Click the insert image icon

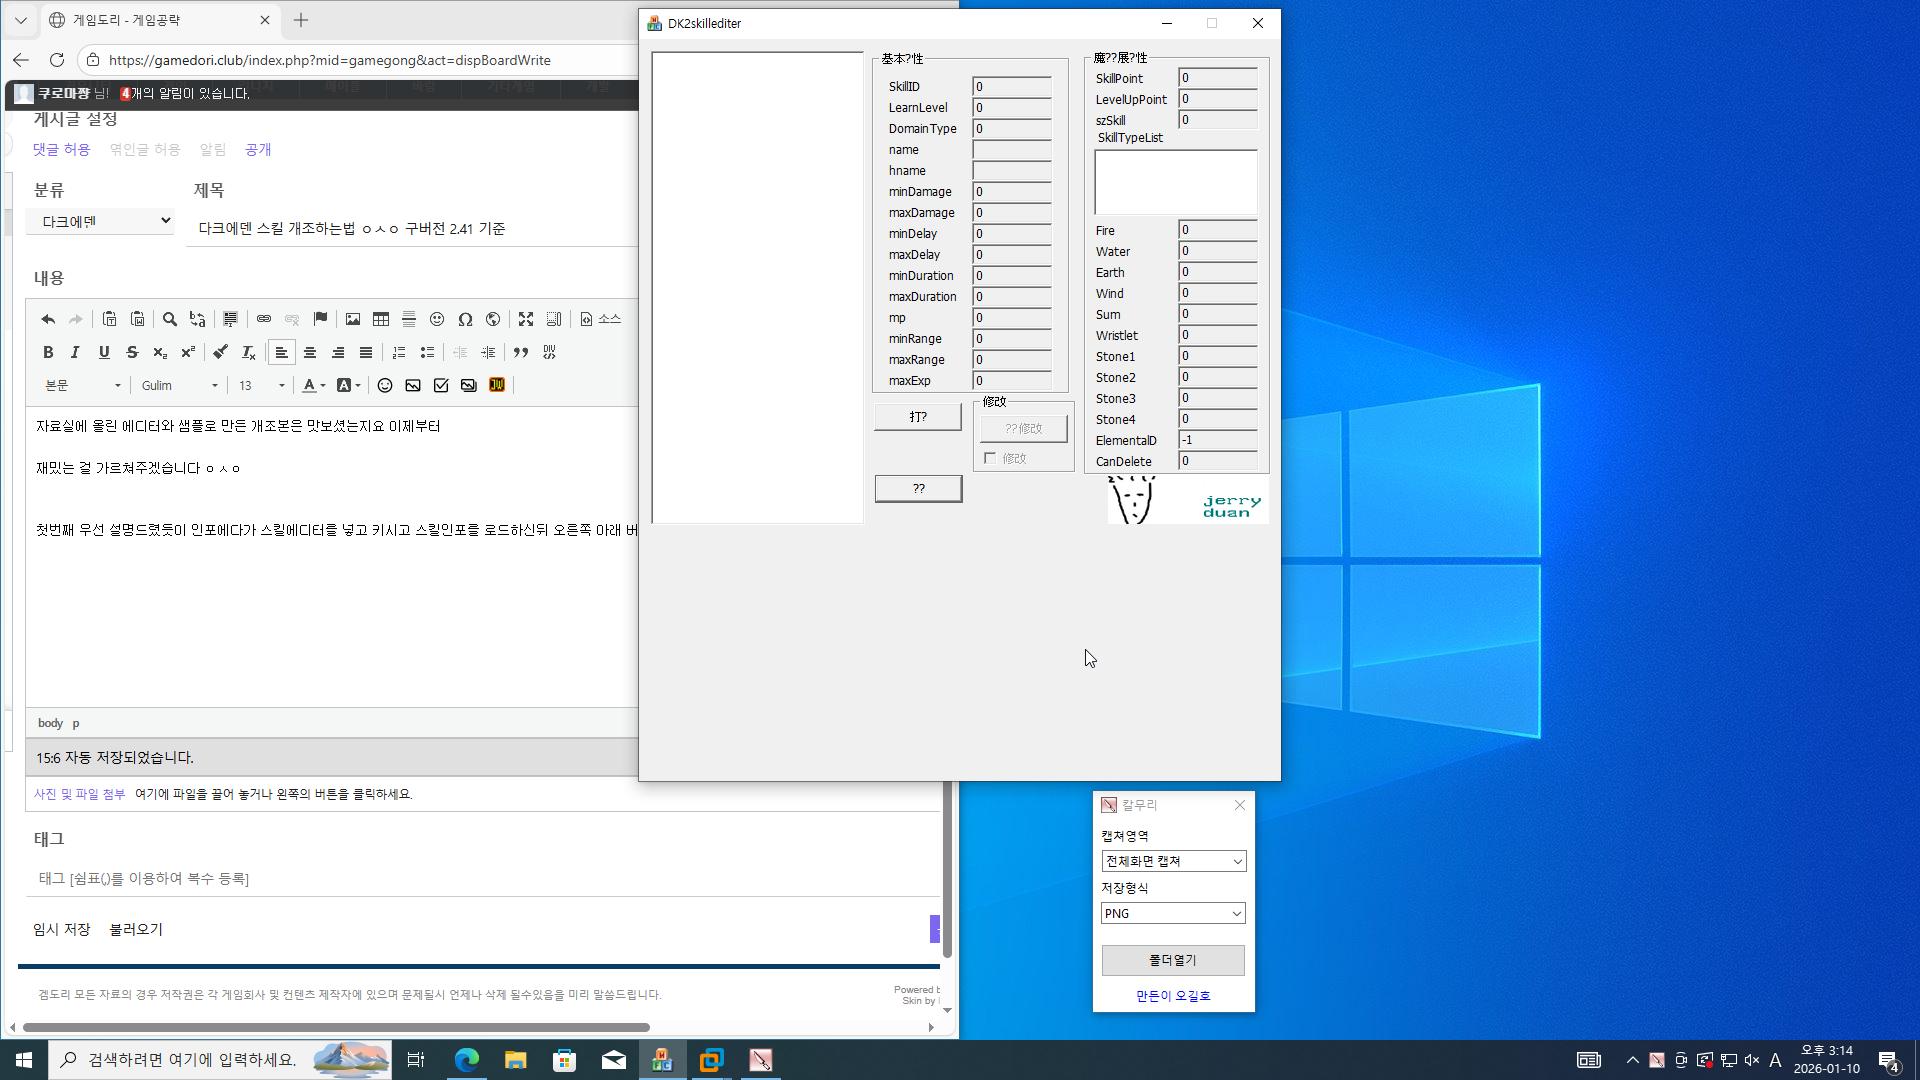tap(353, 319)
